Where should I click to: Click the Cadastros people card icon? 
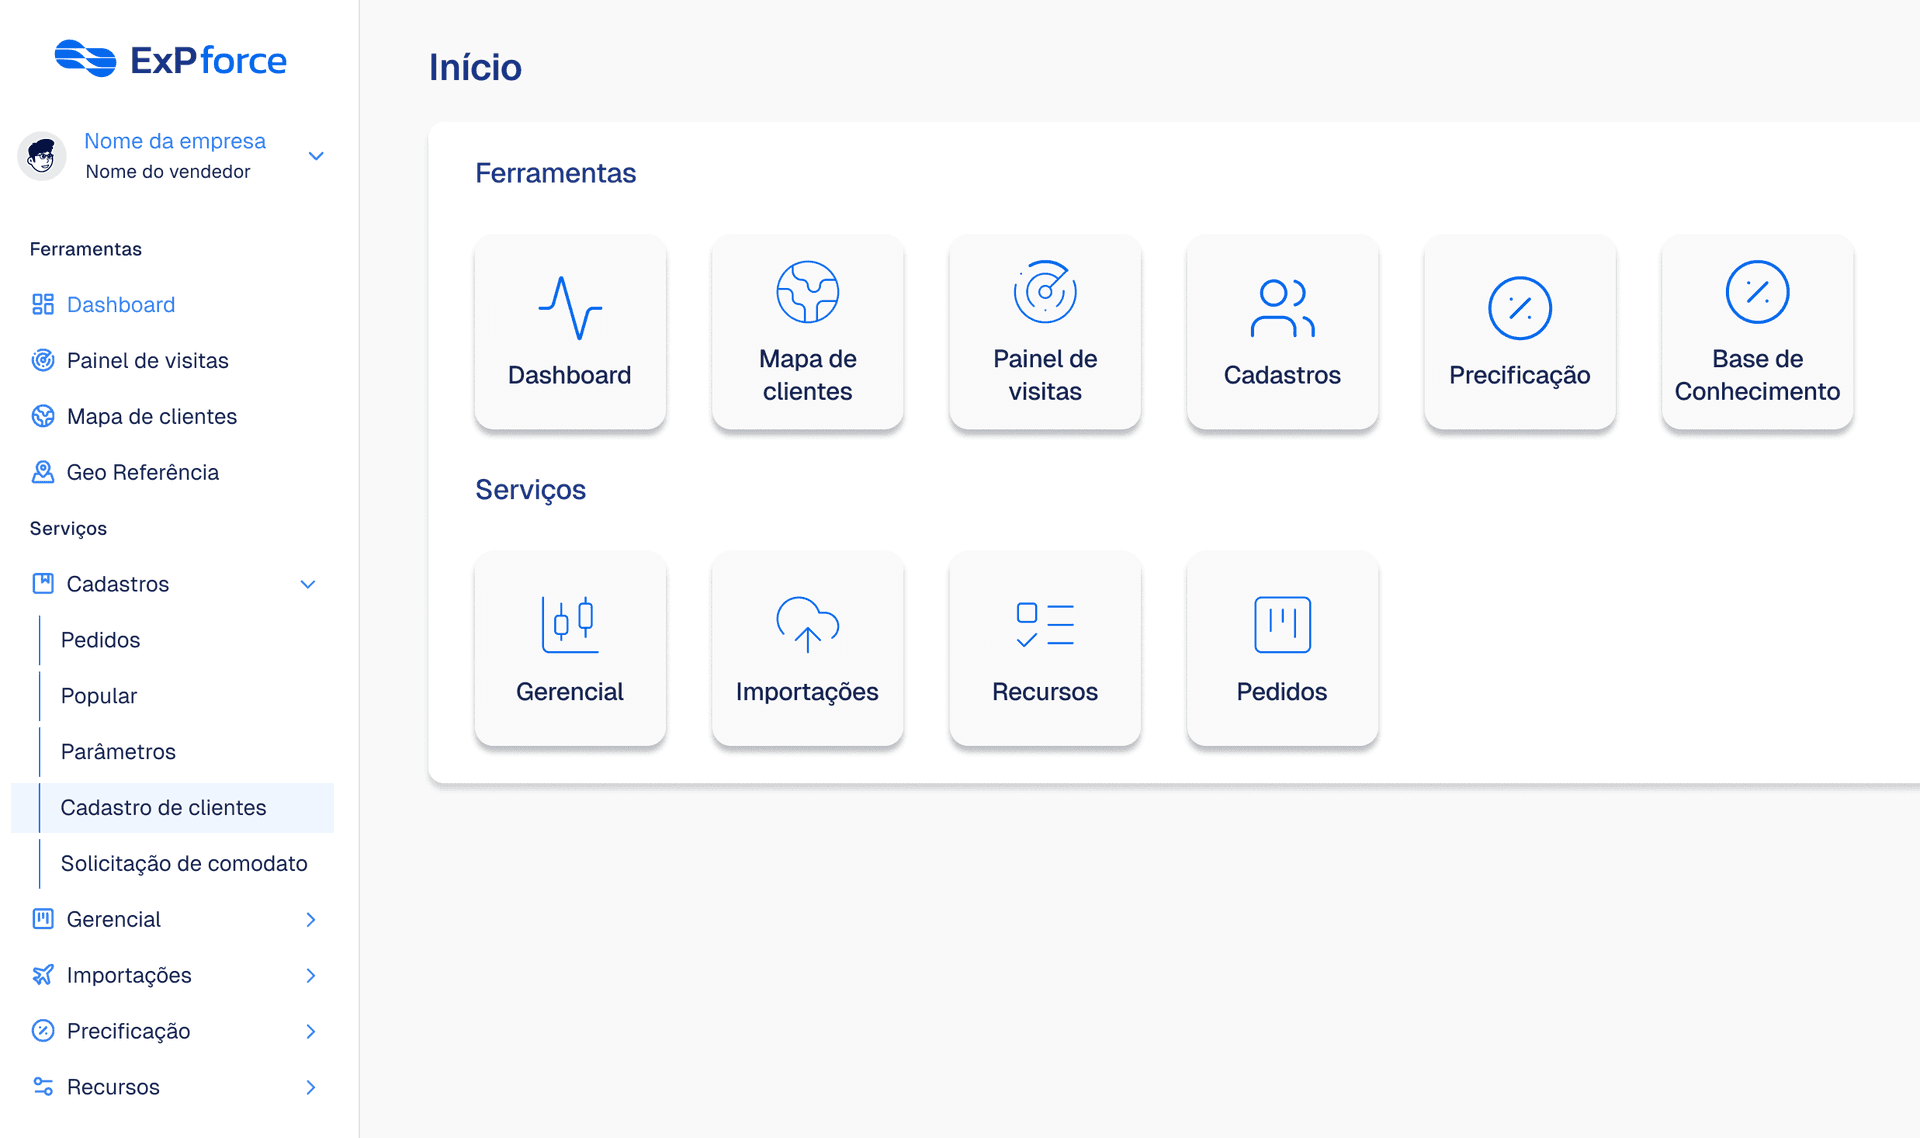click(x=1282, y=308)
